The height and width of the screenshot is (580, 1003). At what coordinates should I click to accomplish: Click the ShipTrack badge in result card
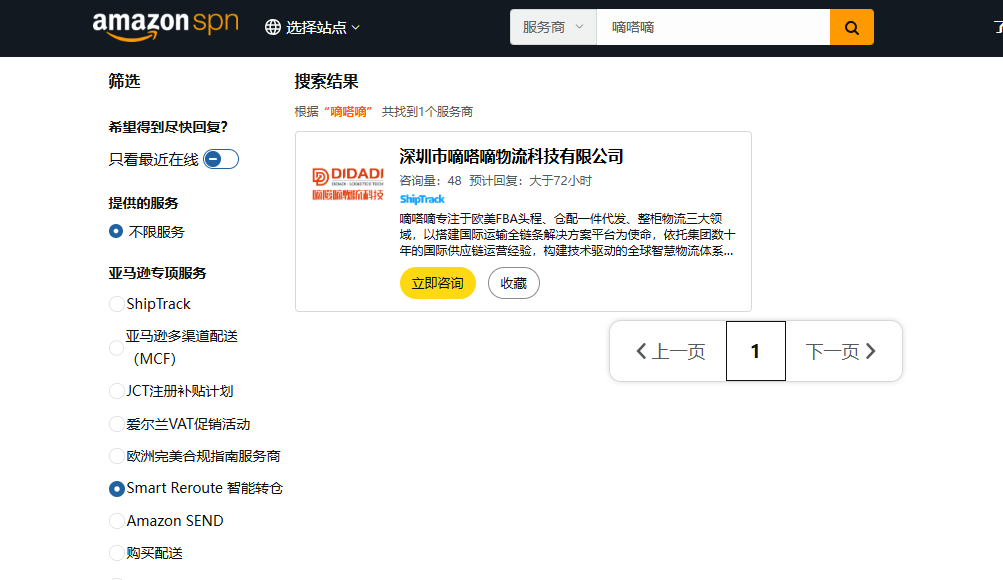[x=422, y=199]
